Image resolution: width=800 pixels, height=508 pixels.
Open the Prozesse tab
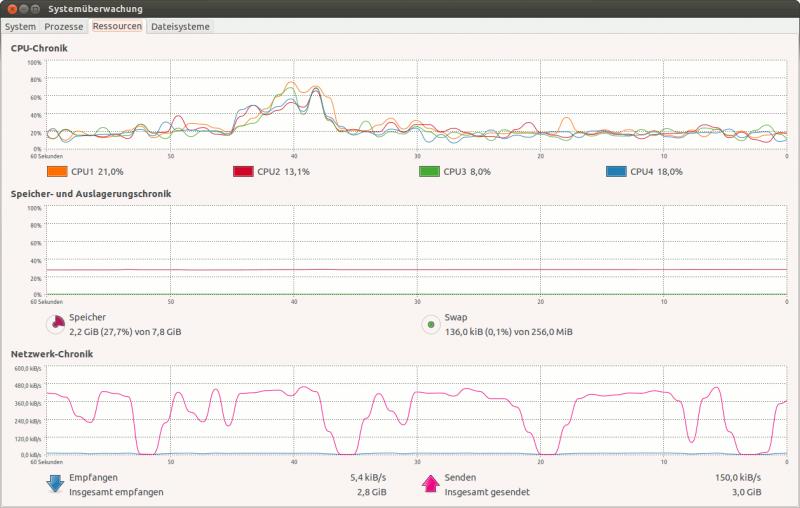pyautogui.click(x=64, y=27)
